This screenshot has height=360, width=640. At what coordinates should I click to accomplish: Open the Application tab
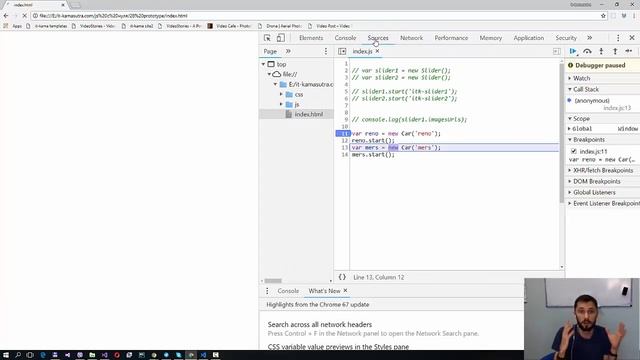pos(529,38)
